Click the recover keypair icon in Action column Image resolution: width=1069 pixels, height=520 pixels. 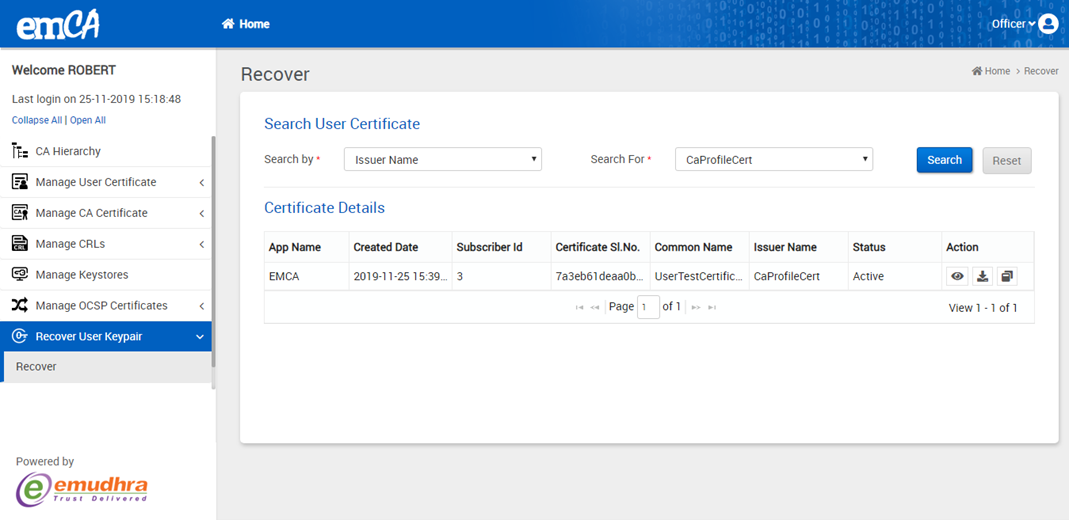(x=1006, y=277)
